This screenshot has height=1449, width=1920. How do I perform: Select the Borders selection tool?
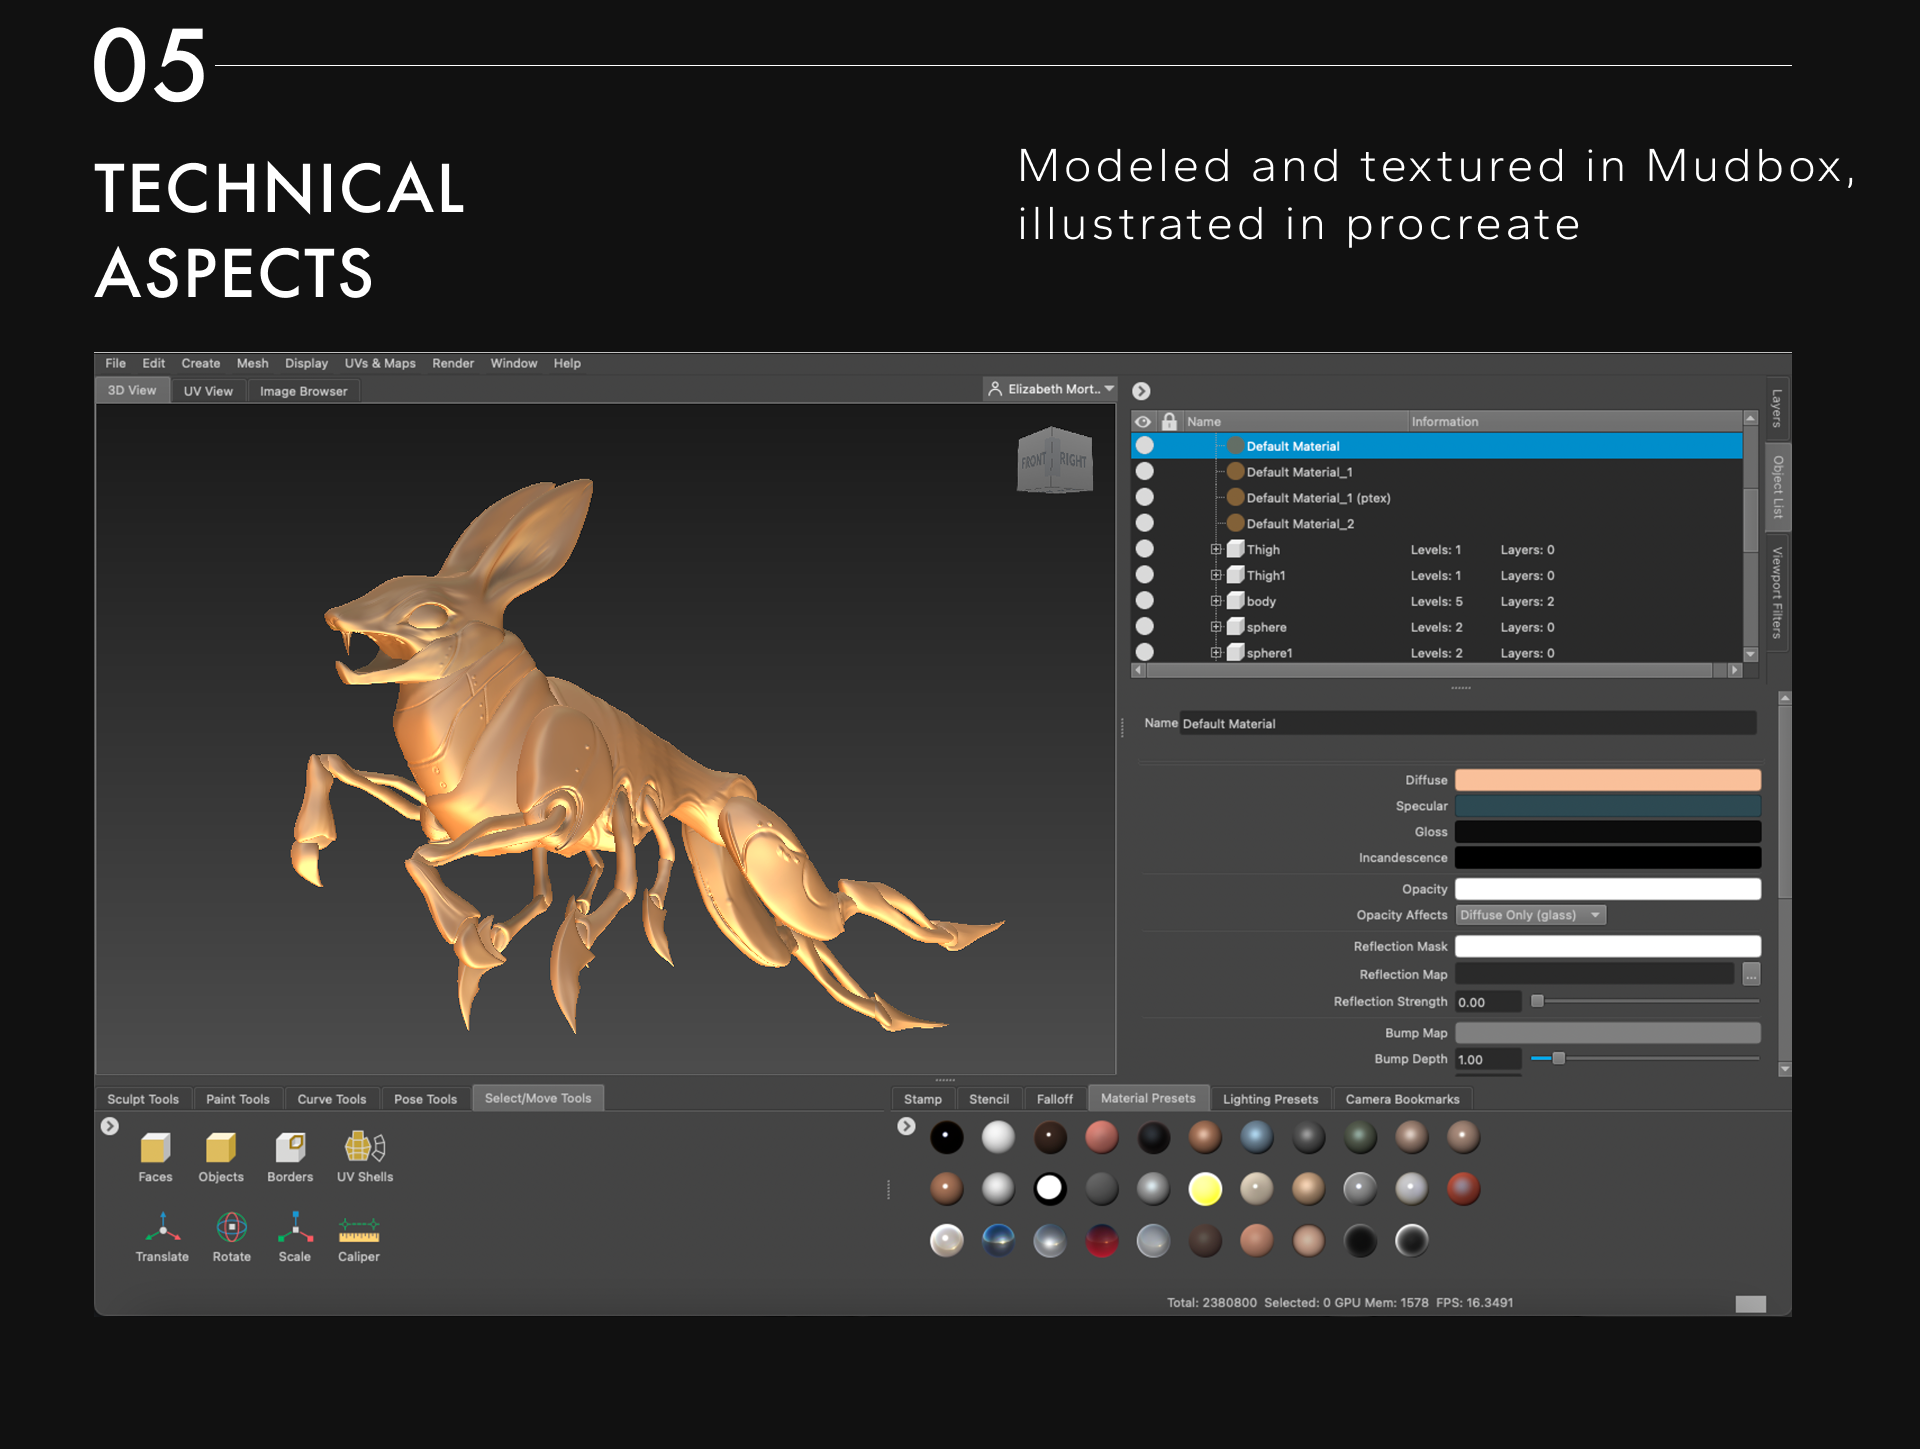pyautogui.click(x=290, y=1149)
